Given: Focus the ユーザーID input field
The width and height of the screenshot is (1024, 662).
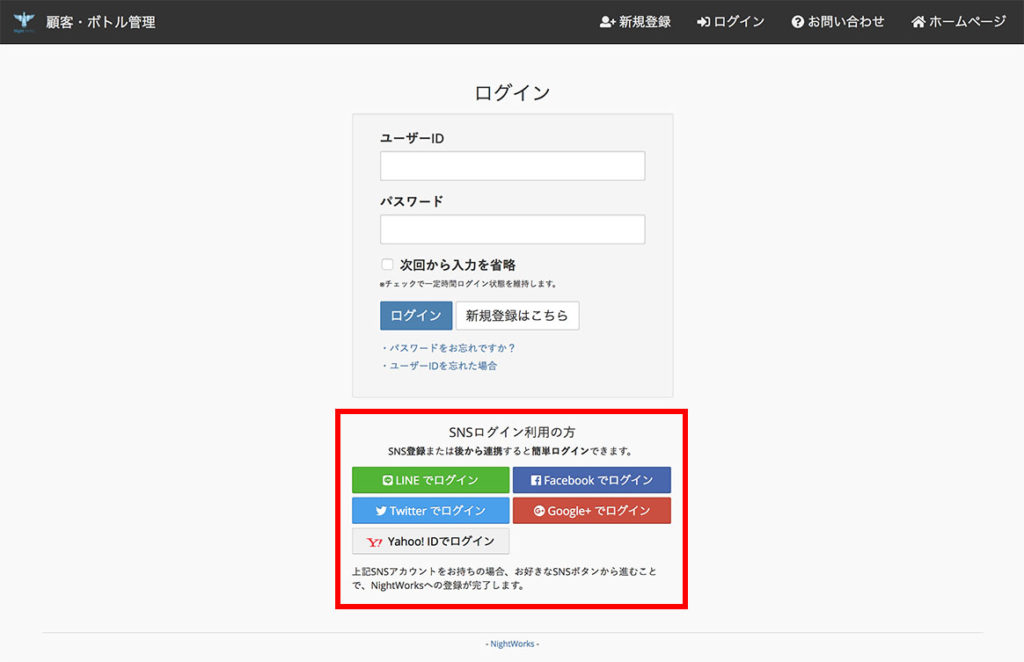Looking at the screenshot, I should [x=512, y=166].
